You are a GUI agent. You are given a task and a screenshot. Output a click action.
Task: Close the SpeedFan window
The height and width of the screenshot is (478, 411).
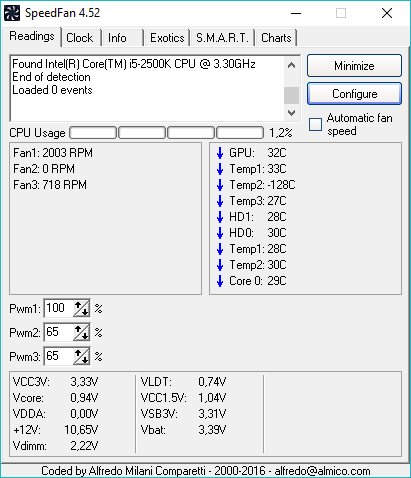click(387, 13)
